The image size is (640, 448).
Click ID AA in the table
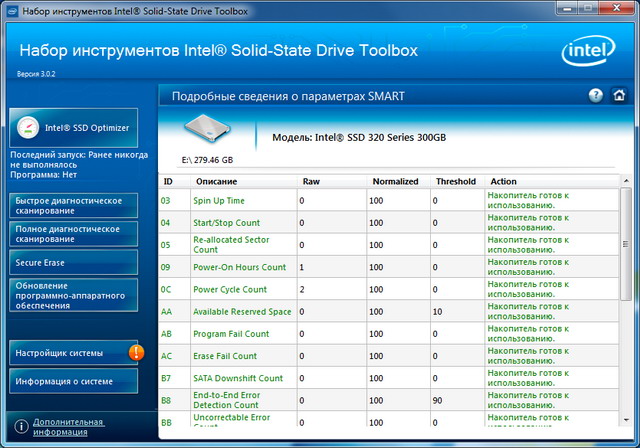tap(166, 312)
